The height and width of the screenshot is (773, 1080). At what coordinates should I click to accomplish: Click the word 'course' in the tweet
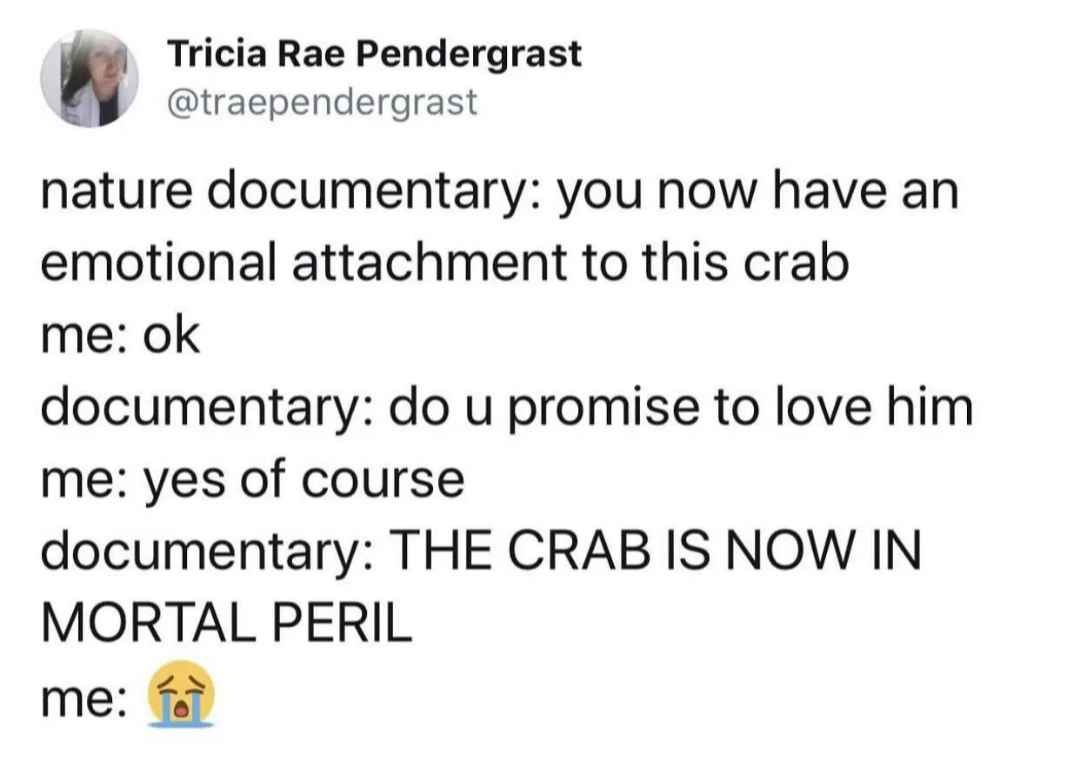click(384, 482)
